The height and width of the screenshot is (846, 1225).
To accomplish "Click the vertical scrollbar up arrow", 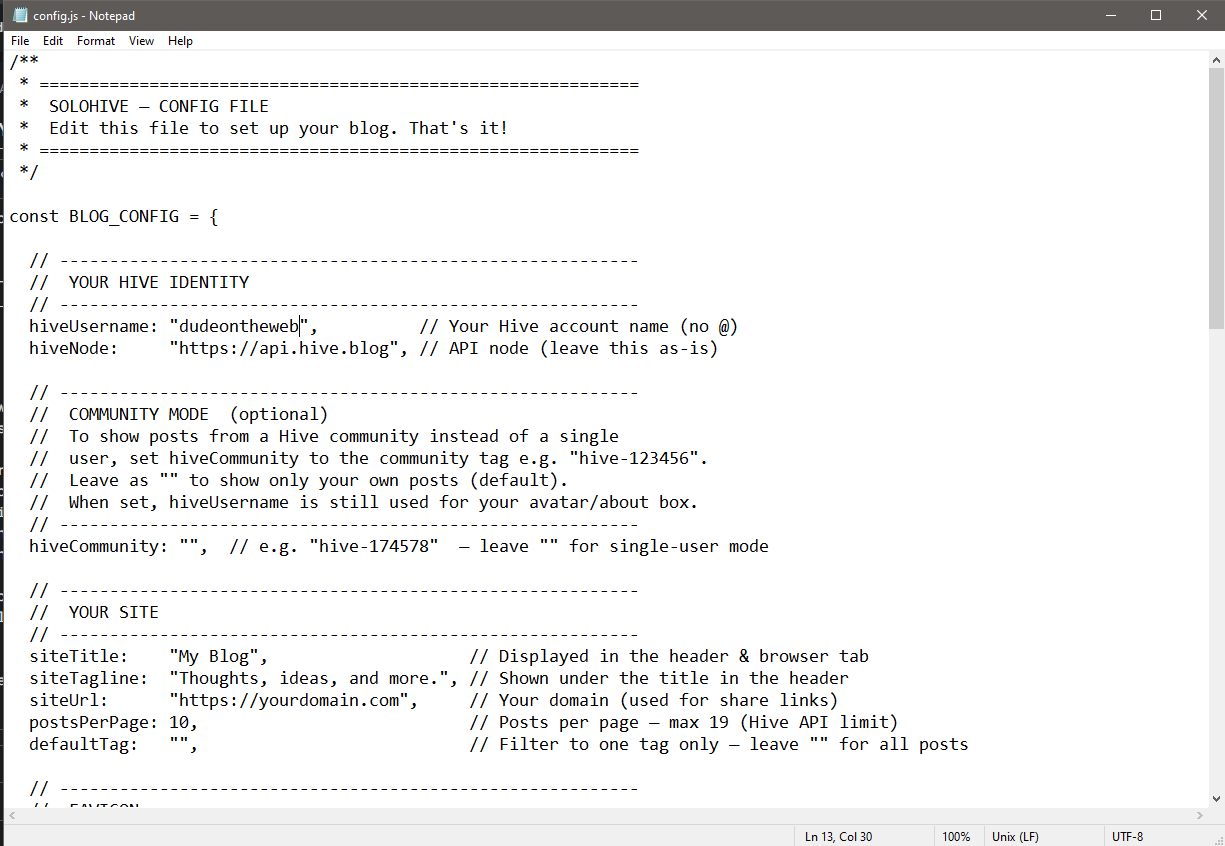I will 1216,59.
